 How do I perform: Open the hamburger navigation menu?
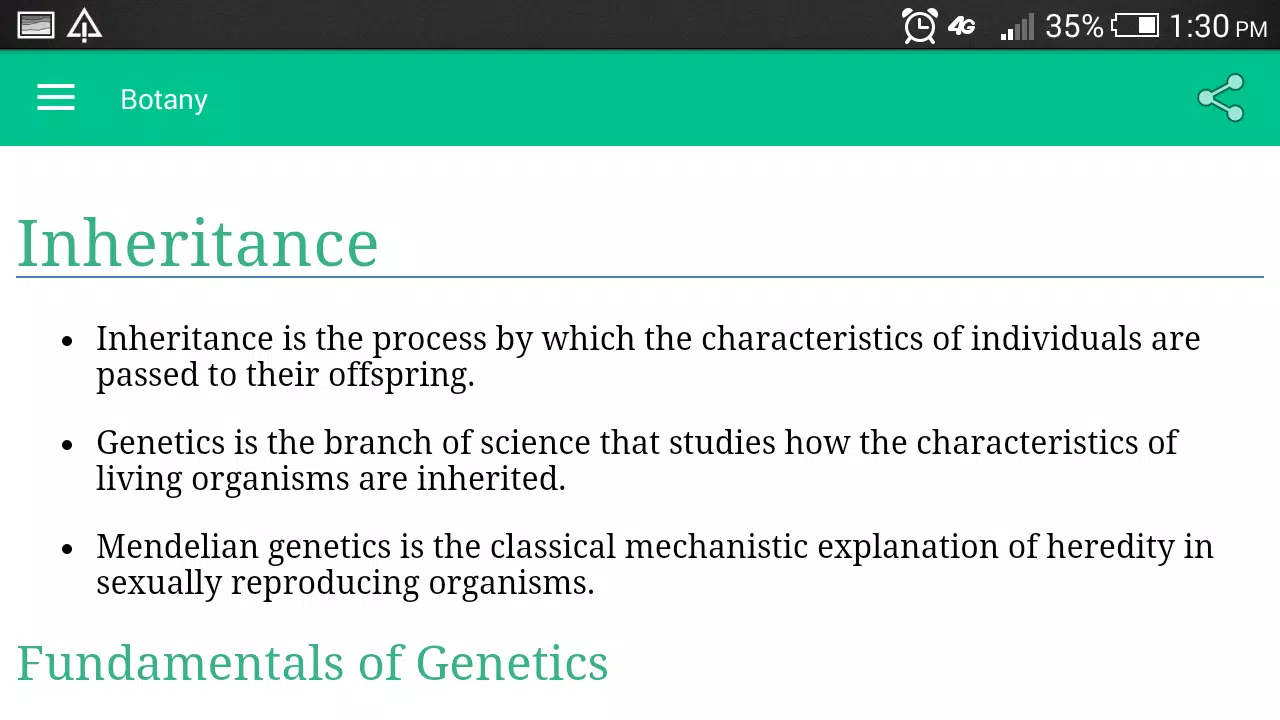pos(56,98)
